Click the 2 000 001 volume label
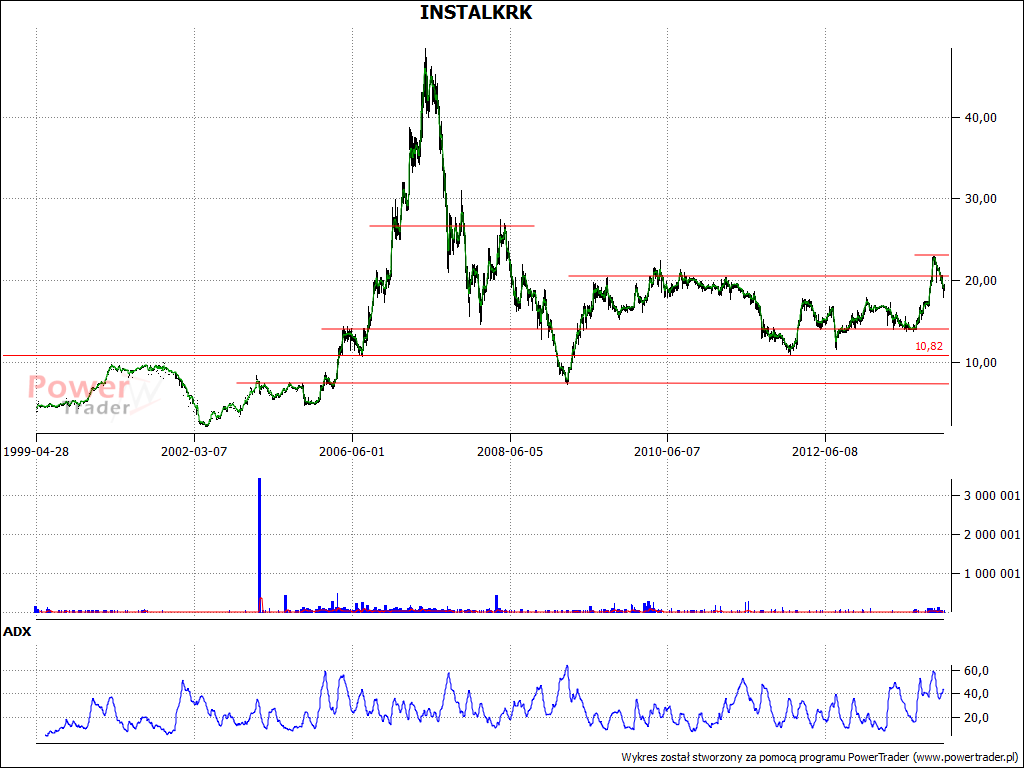The height and width of the screenshot is (768, 1024). click(992, 536)
